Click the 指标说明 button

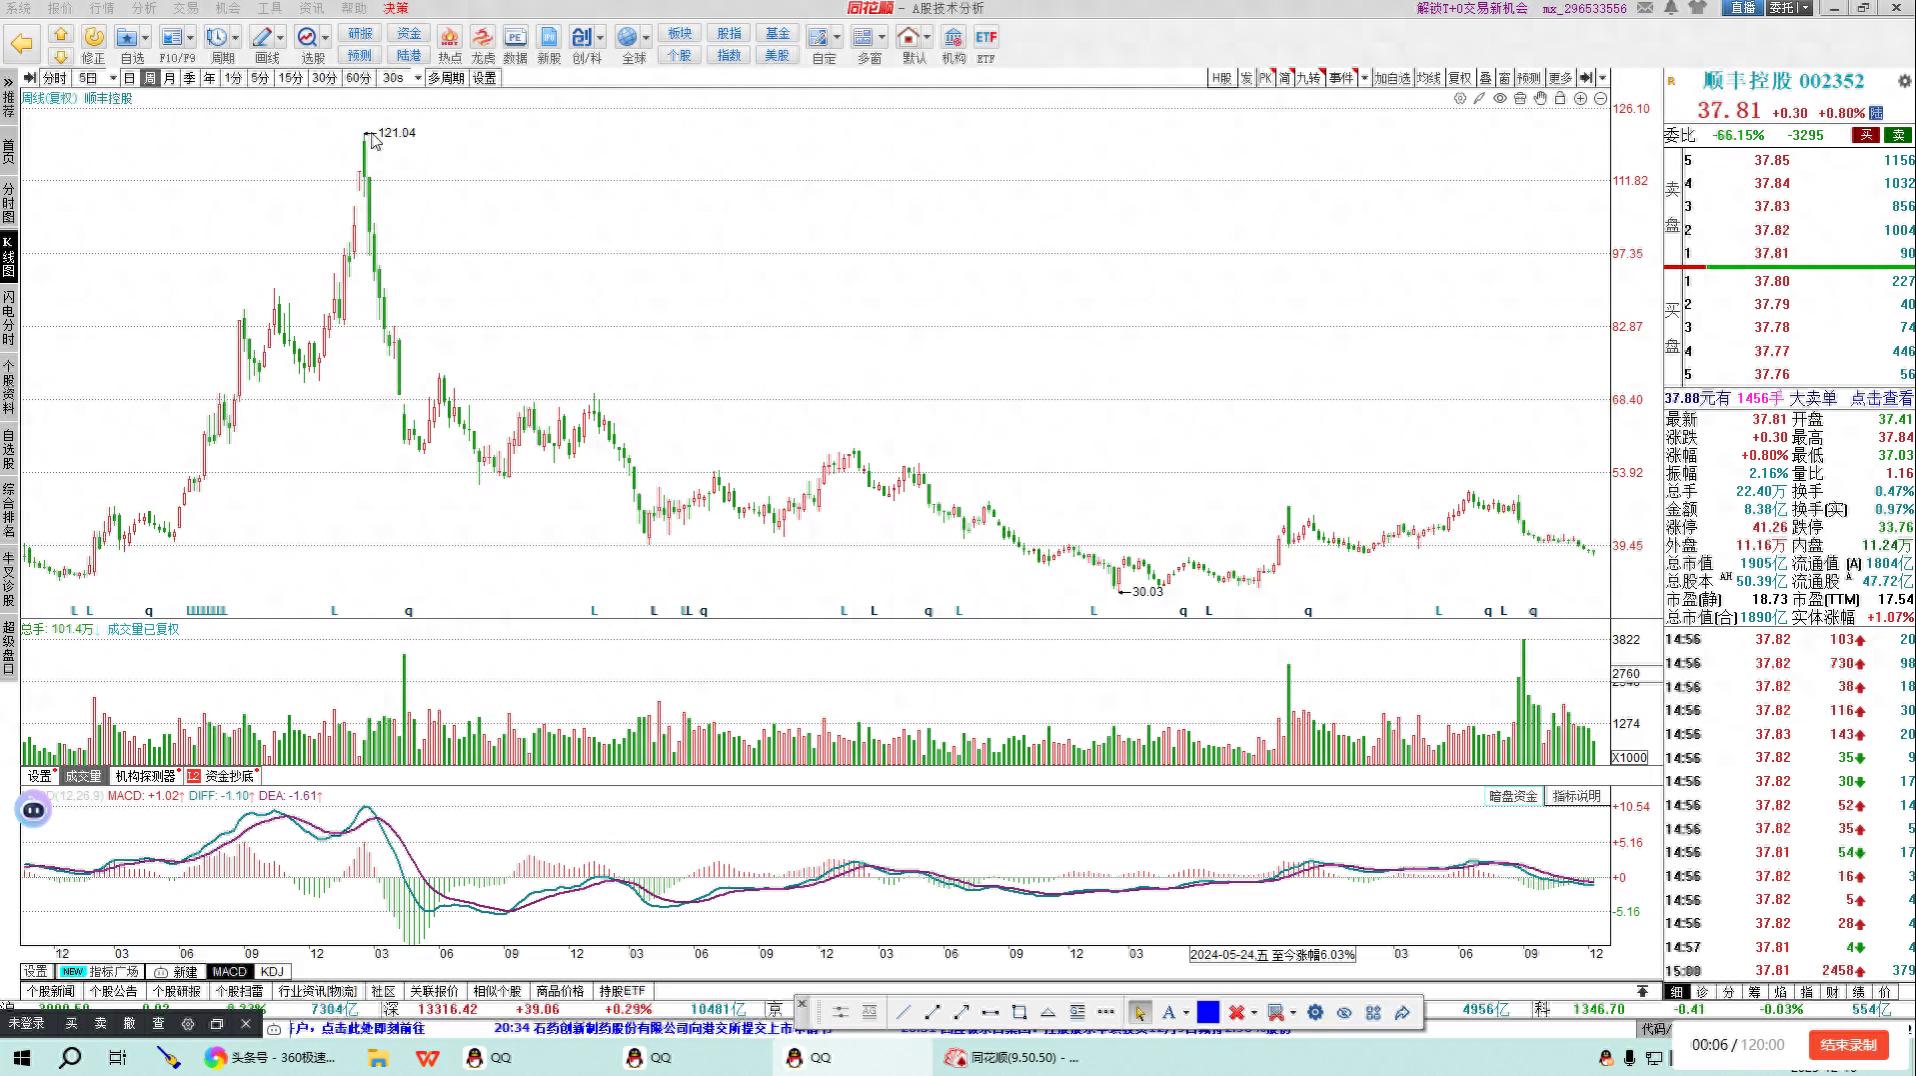(1576, 796)
